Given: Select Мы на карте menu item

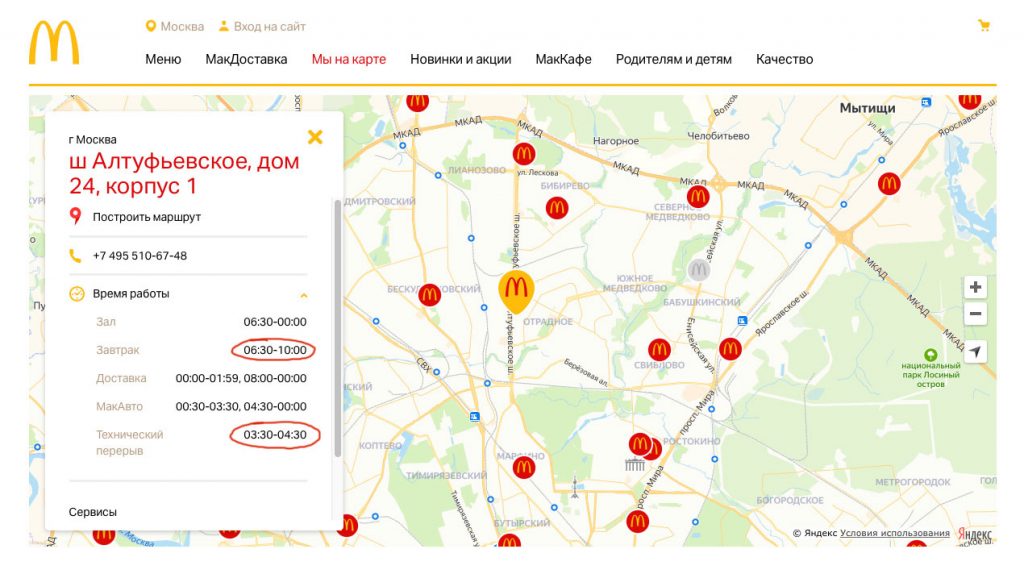Looking at the screenshot, I should (349, 59).
